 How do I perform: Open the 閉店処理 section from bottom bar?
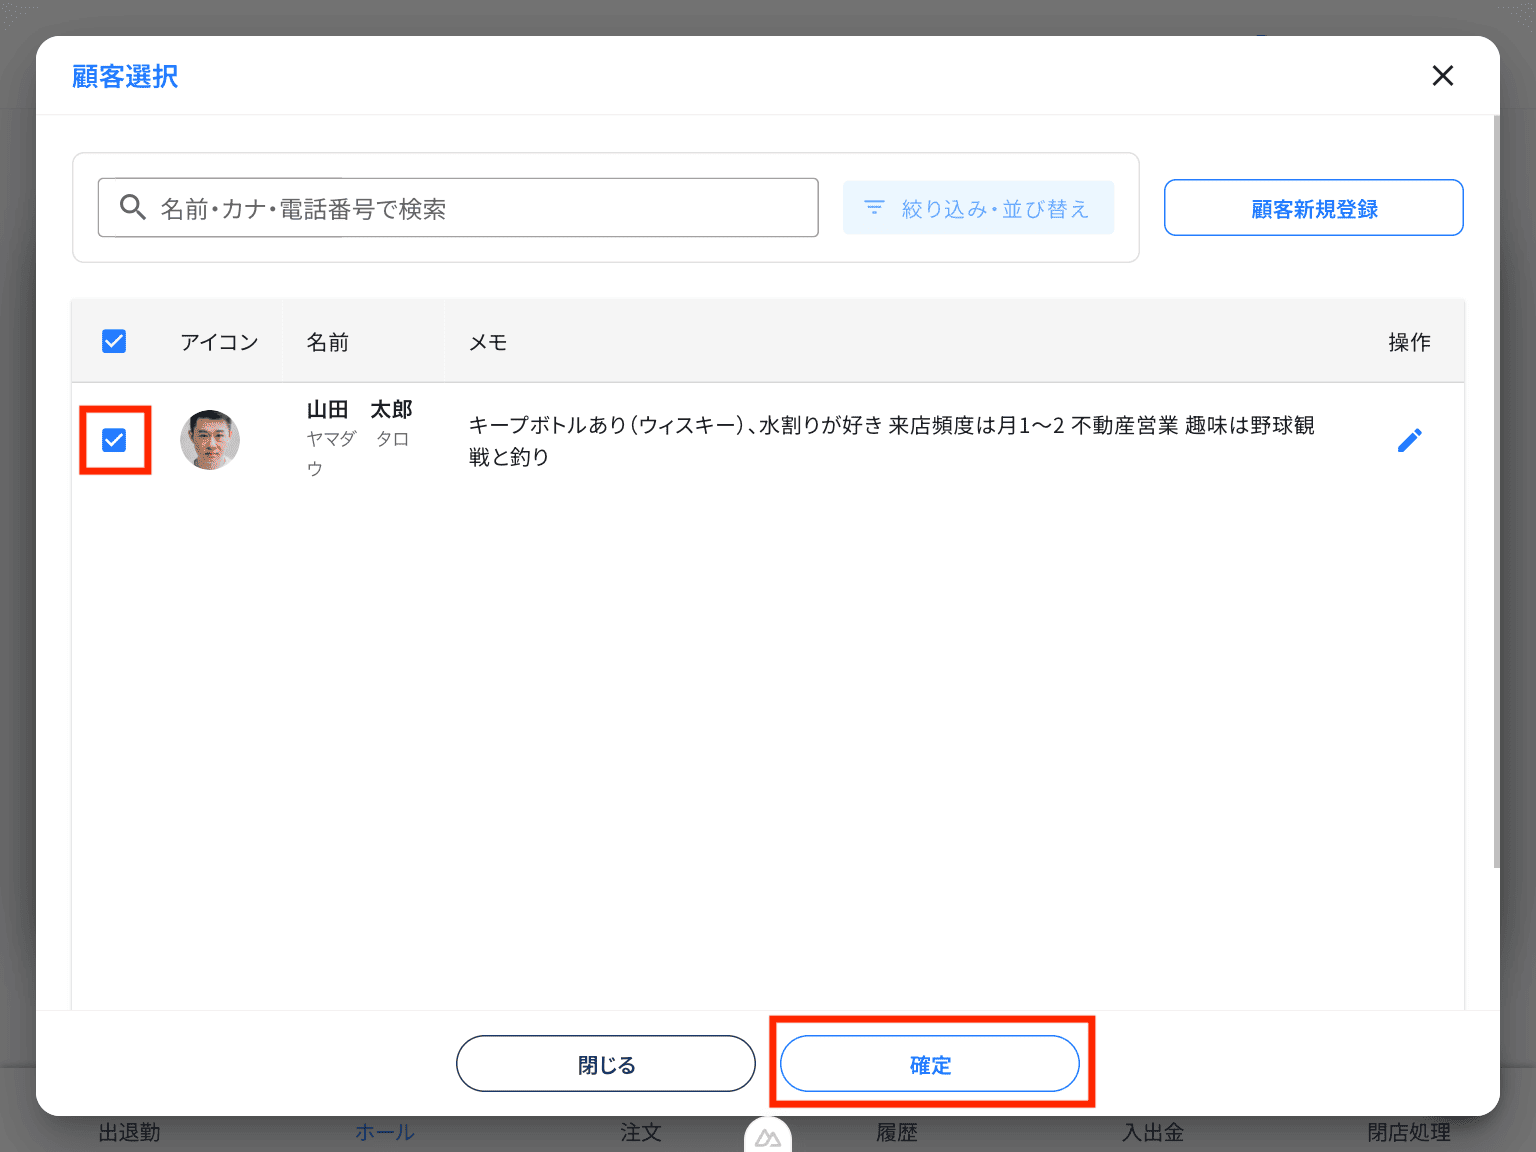click(x=1410, y=1132)
